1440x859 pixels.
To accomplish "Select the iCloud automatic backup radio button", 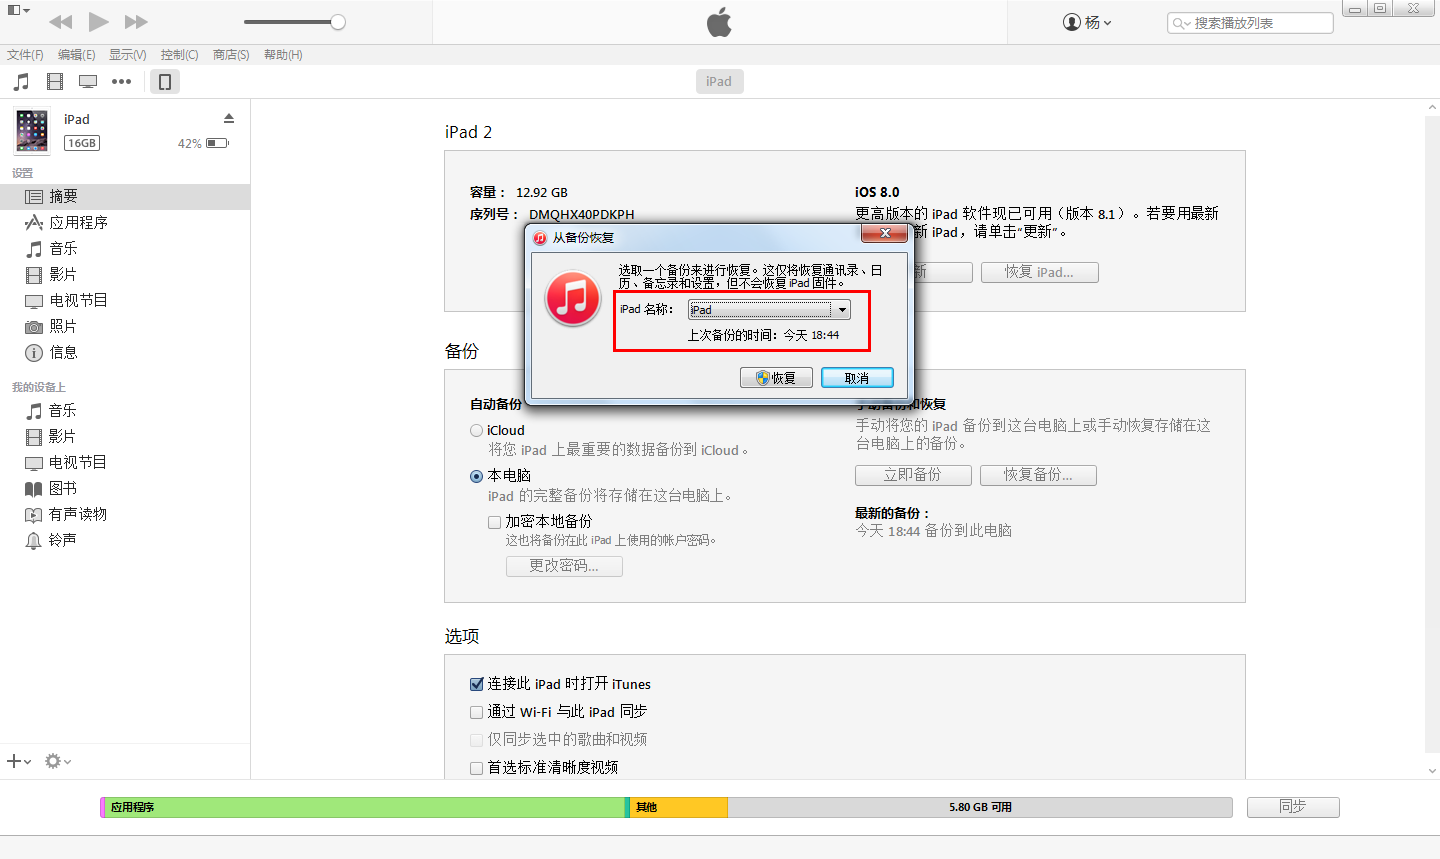I will [476, 430].
